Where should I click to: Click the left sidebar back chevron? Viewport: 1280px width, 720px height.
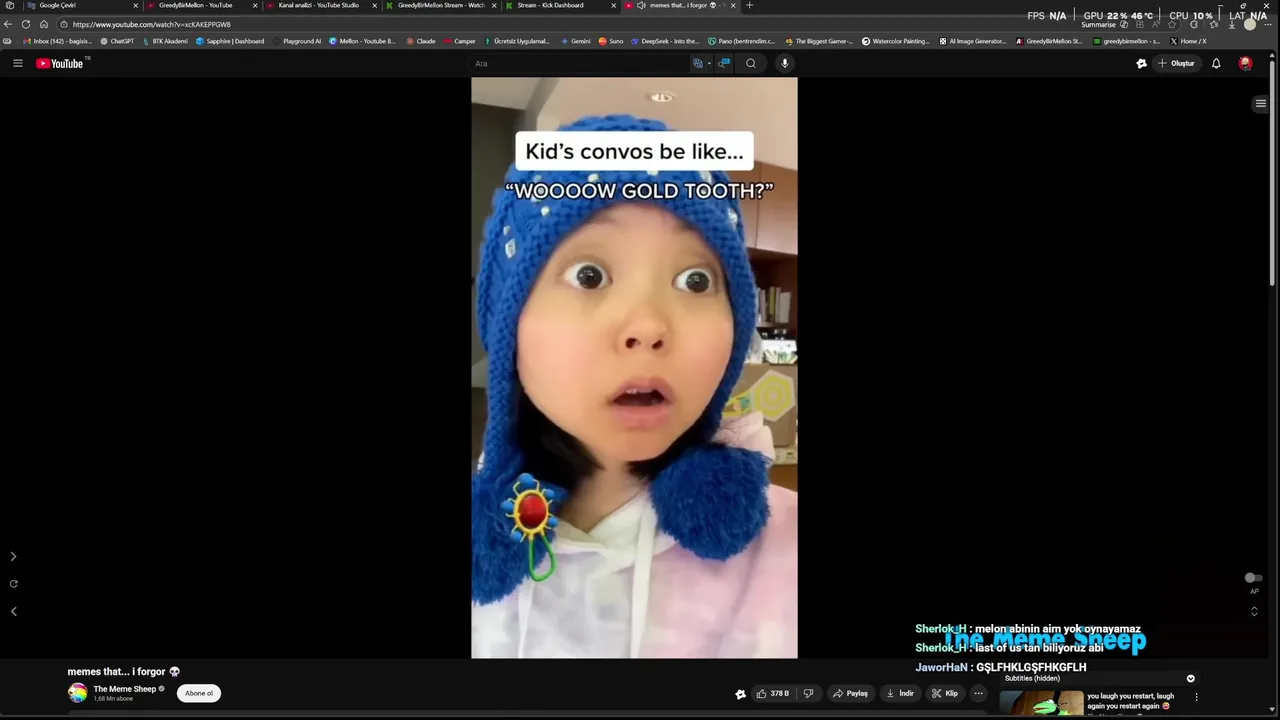[13, 611]
